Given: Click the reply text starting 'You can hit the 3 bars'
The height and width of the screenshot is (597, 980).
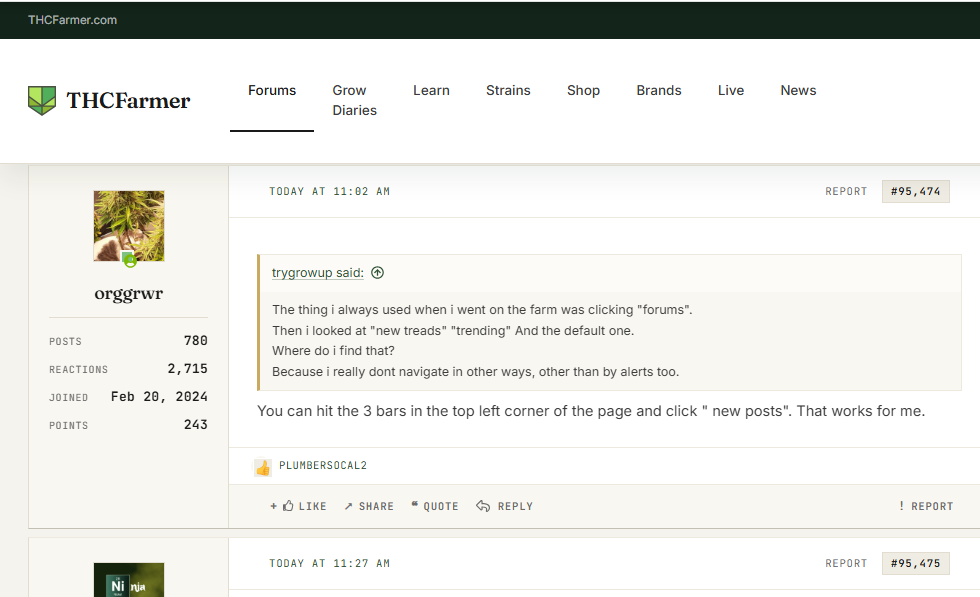Looking at the screenshot, I should point(591,411).
